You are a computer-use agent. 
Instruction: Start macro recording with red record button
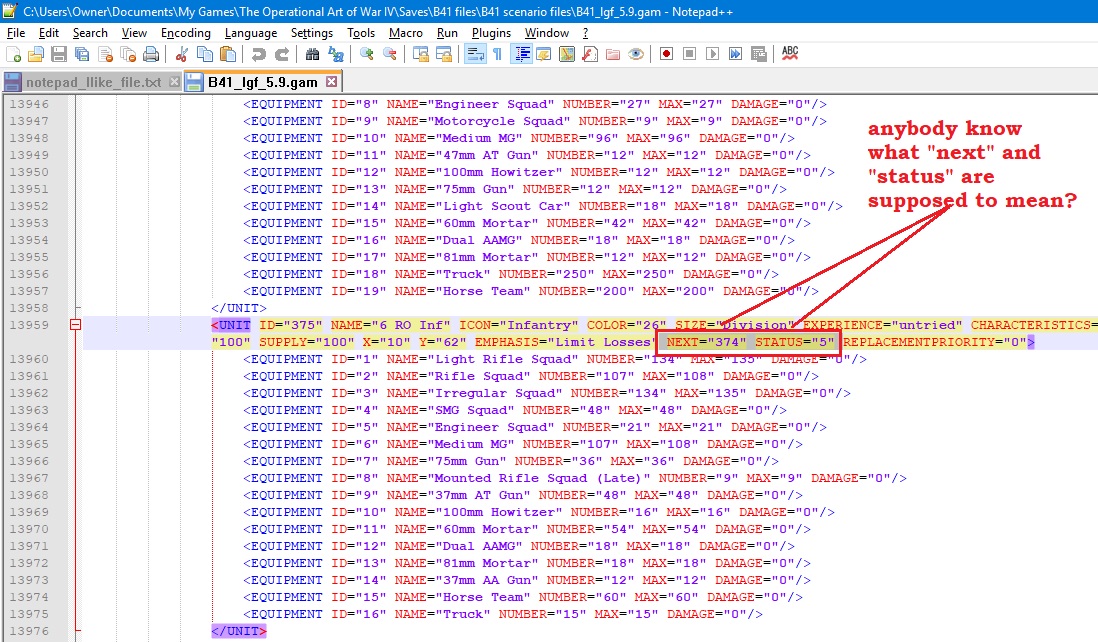(x=665, y=54)
